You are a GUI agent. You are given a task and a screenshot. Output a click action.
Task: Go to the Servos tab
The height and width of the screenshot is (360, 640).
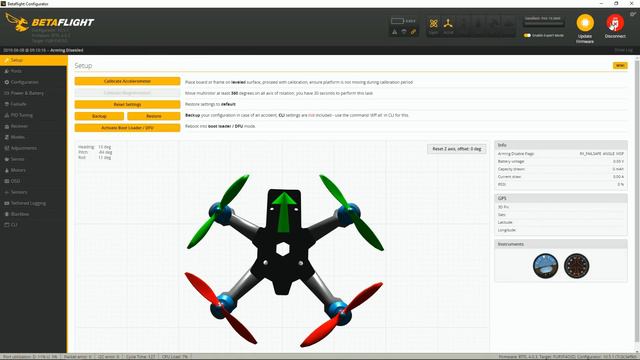(33, 159)
